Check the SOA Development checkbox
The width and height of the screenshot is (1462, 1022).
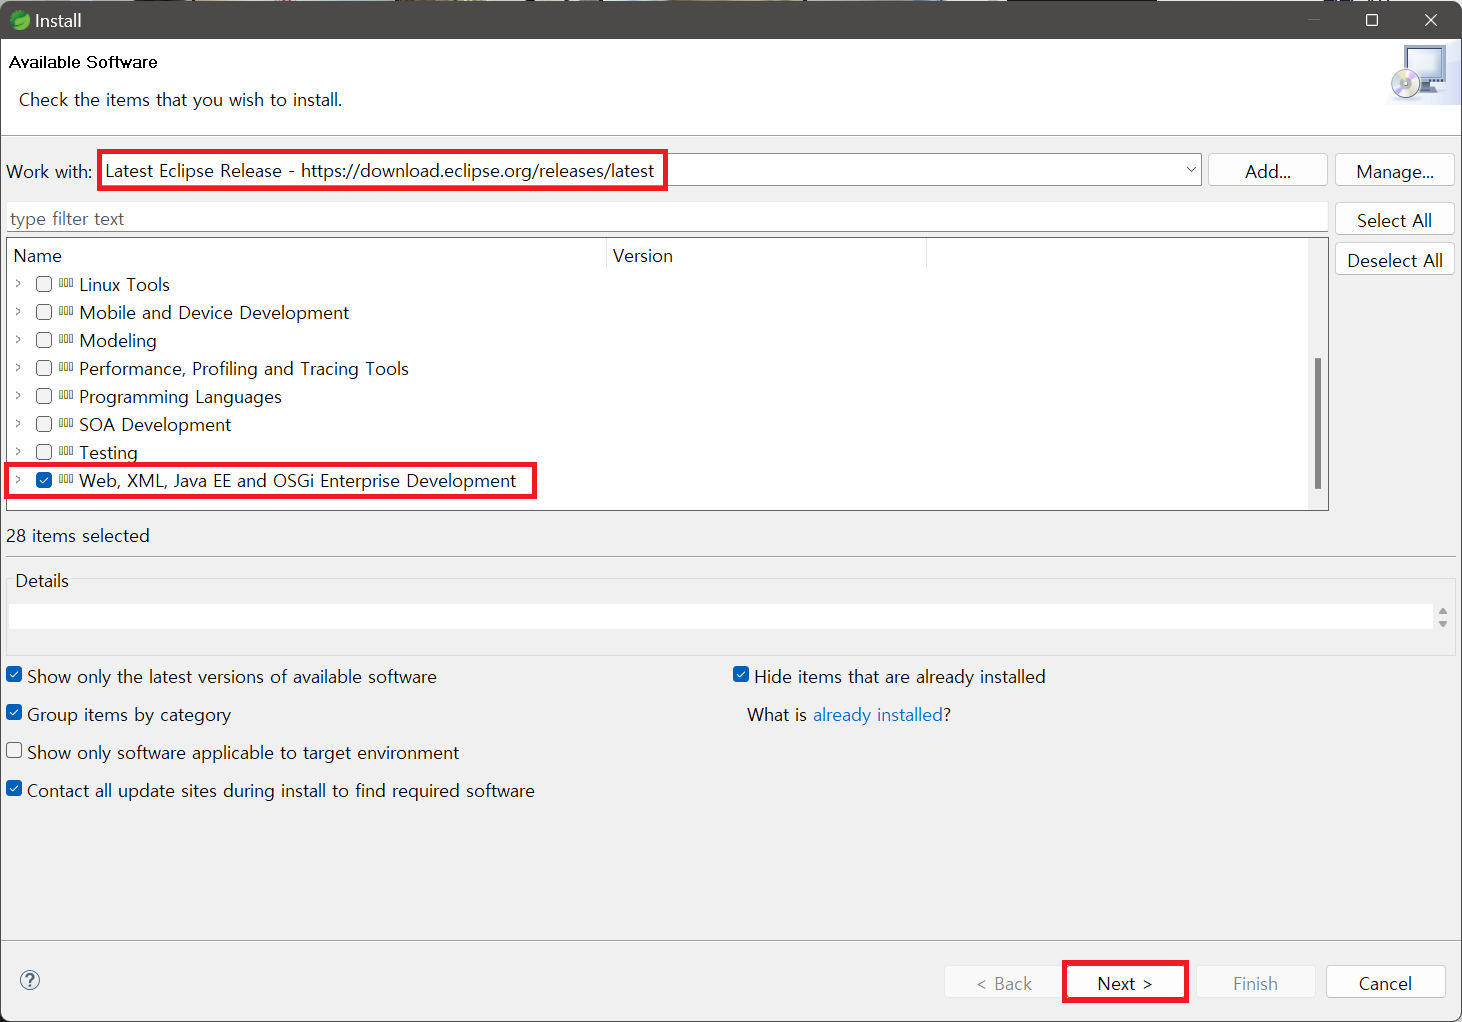(44, 424)
